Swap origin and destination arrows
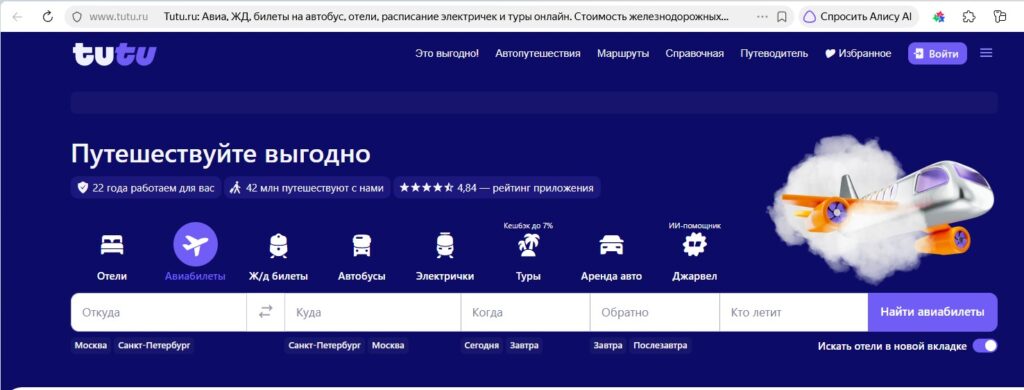This screenshot has width=1024, height=390. [x=265, y=312]
